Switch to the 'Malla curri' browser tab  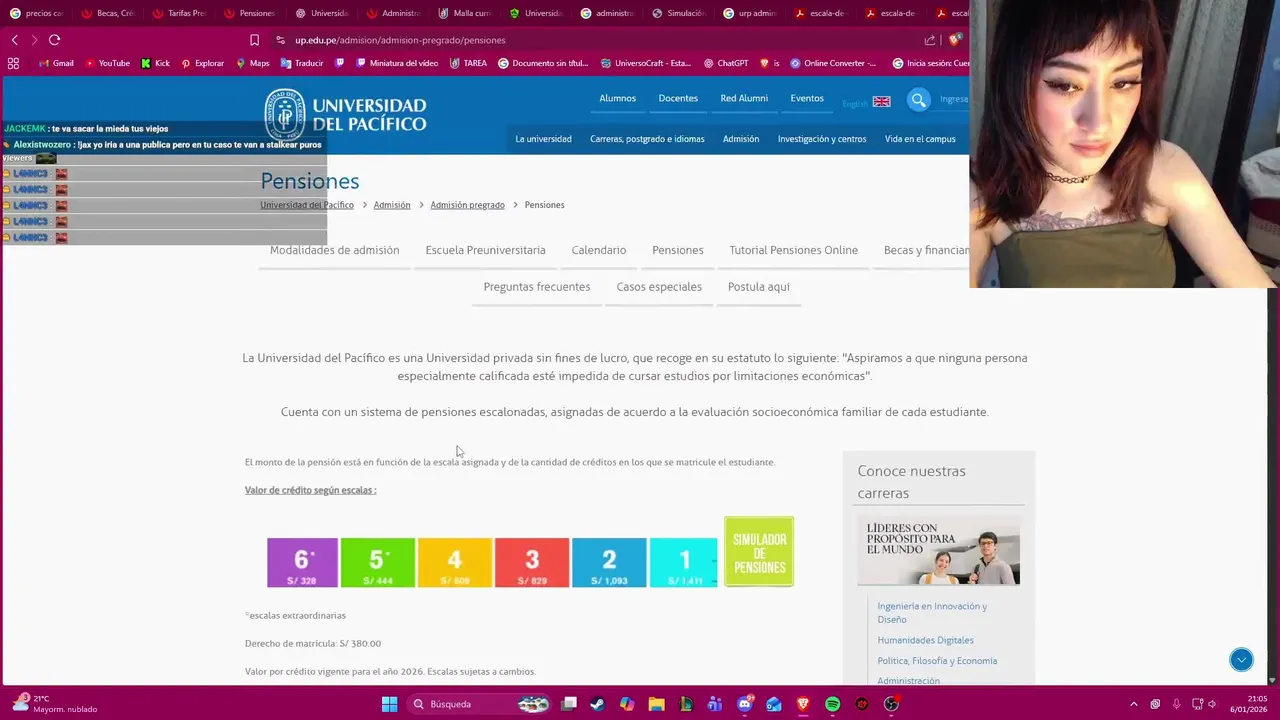tap(465, 13)
